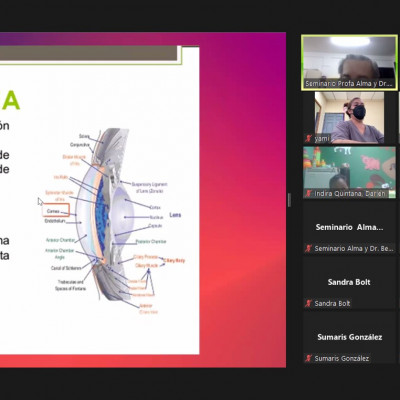Click muted mic icon by Seminario Alma y Dr. Be label

308,248
